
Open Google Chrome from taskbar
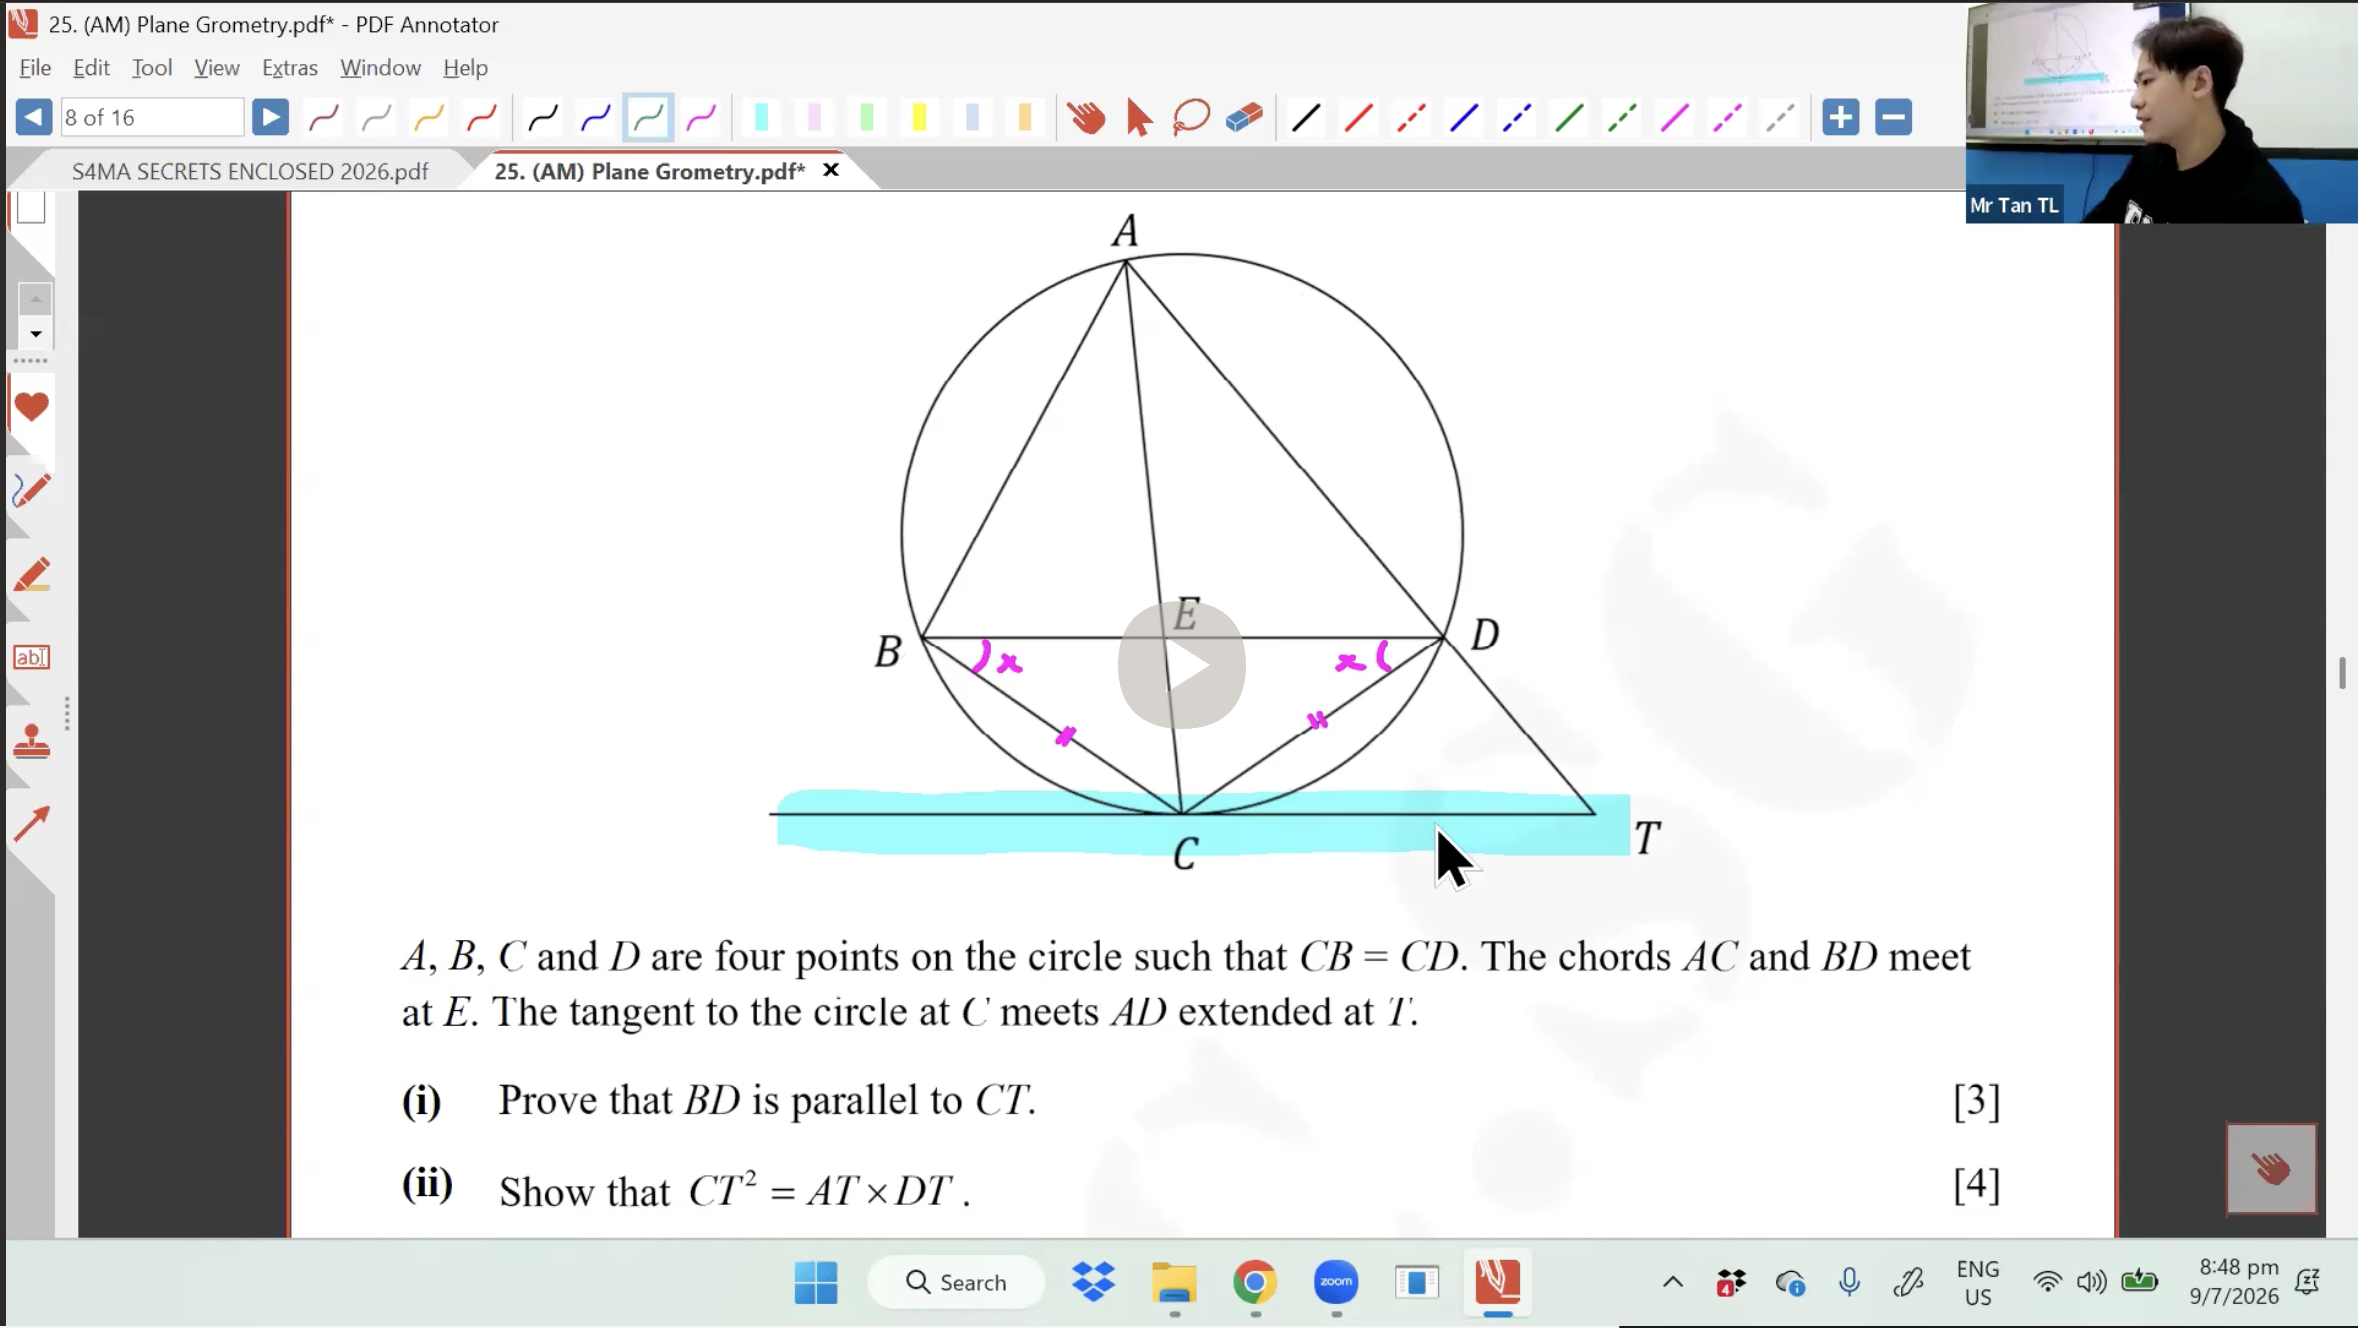1254,1282
